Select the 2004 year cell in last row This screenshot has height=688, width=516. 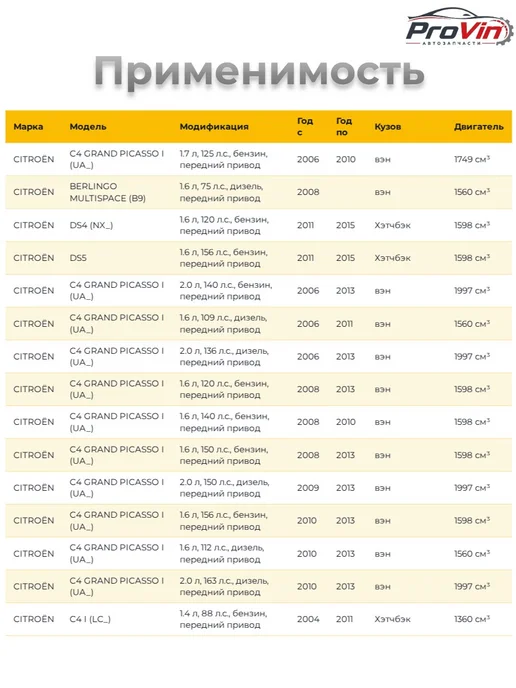[x=308, y=619]
